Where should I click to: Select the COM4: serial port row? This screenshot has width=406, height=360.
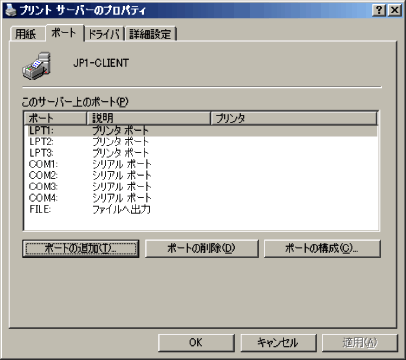pyautogui.click(x=201, y=198)
